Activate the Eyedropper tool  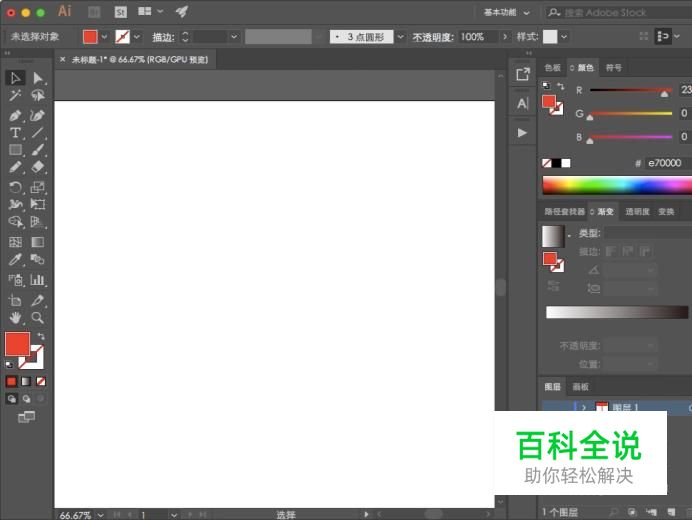pyautogui.click(x=15, y=260)
